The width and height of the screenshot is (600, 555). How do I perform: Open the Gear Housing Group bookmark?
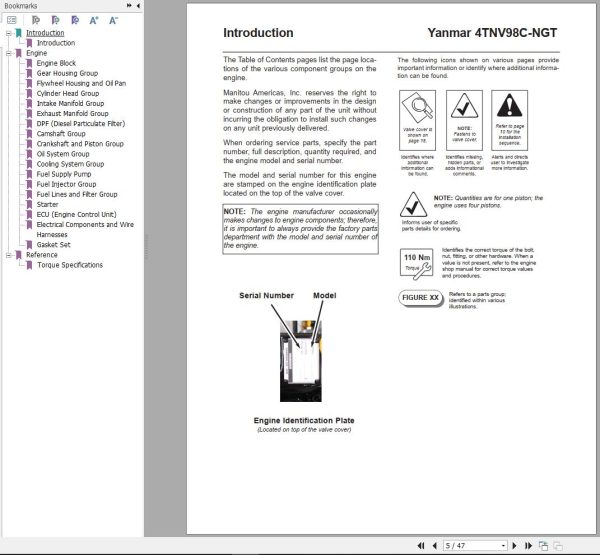pyautogui.click(x=67, y=73)
